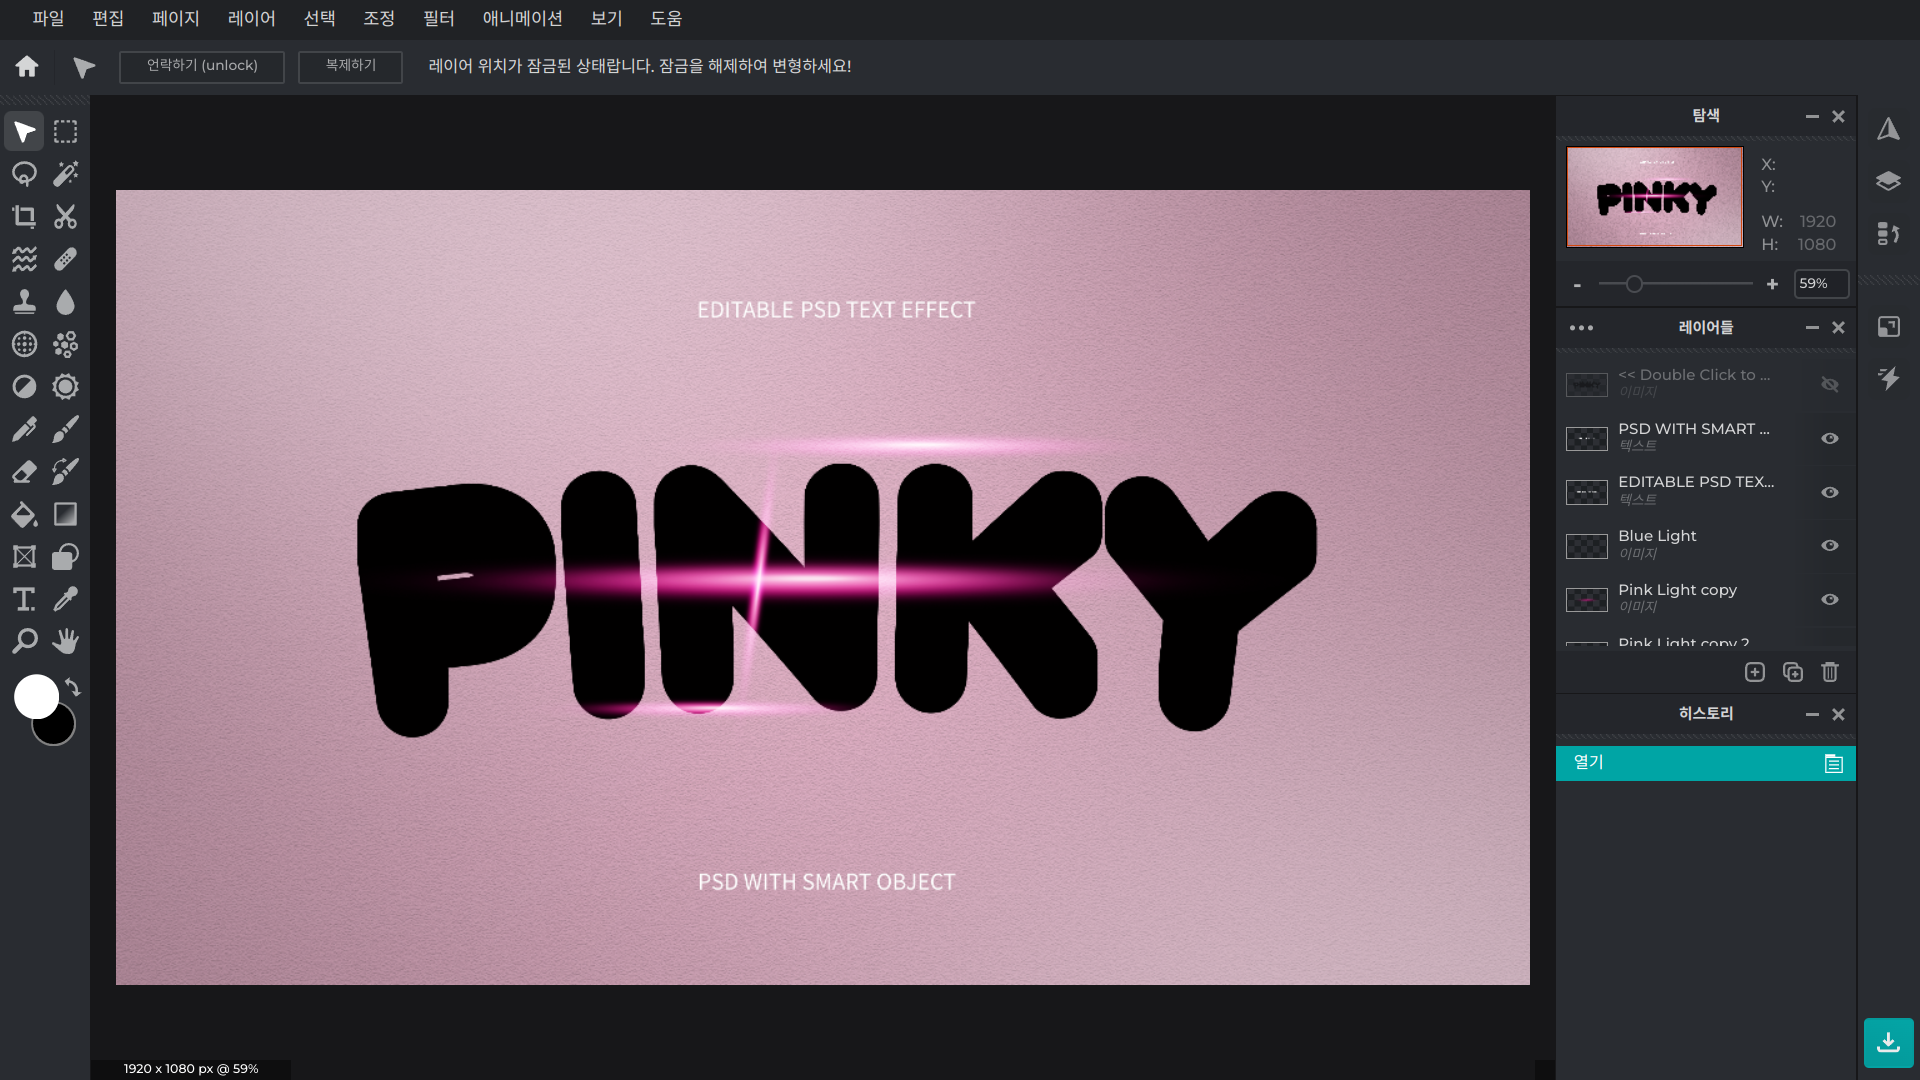
Task: Hide the Blue Light layer
Action: tap(1830, 546)
